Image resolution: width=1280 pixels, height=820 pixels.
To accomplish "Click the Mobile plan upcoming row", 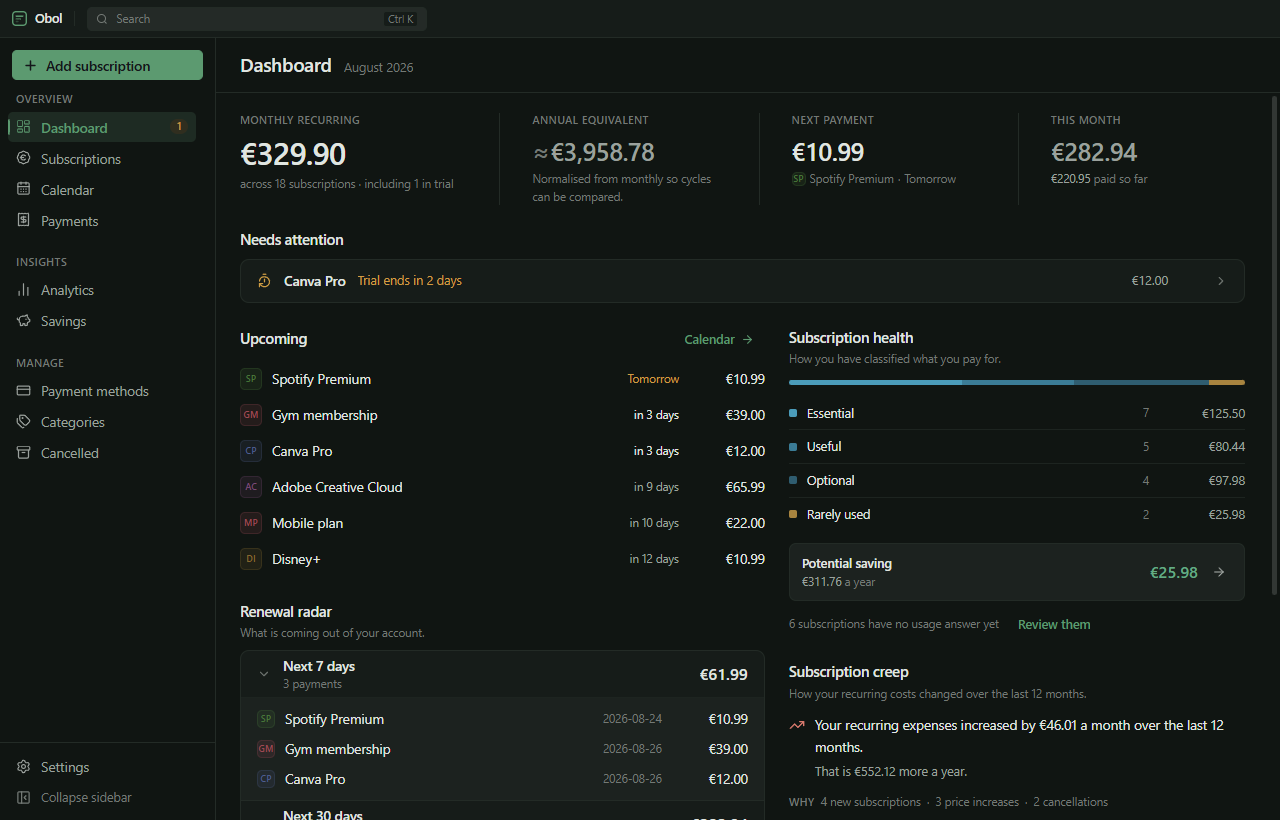I will coord(502,523).
